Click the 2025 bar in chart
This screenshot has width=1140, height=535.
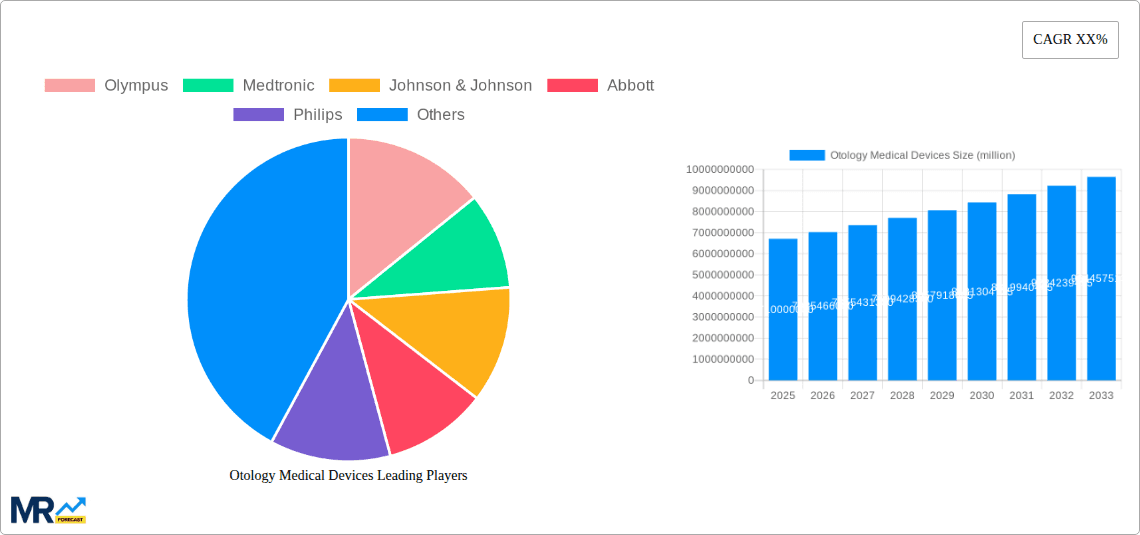click(783, 310)
